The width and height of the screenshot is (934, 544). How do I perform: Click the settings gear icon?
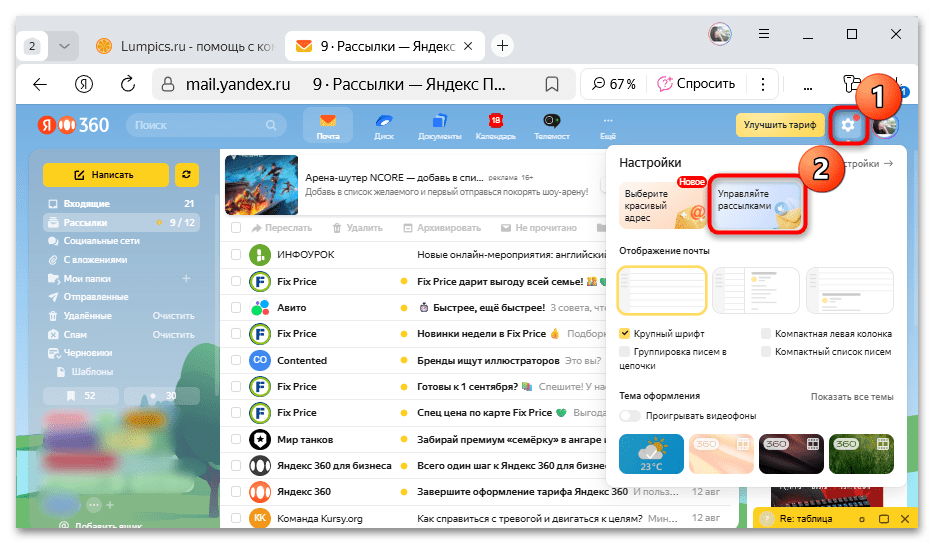pos(849,125)
